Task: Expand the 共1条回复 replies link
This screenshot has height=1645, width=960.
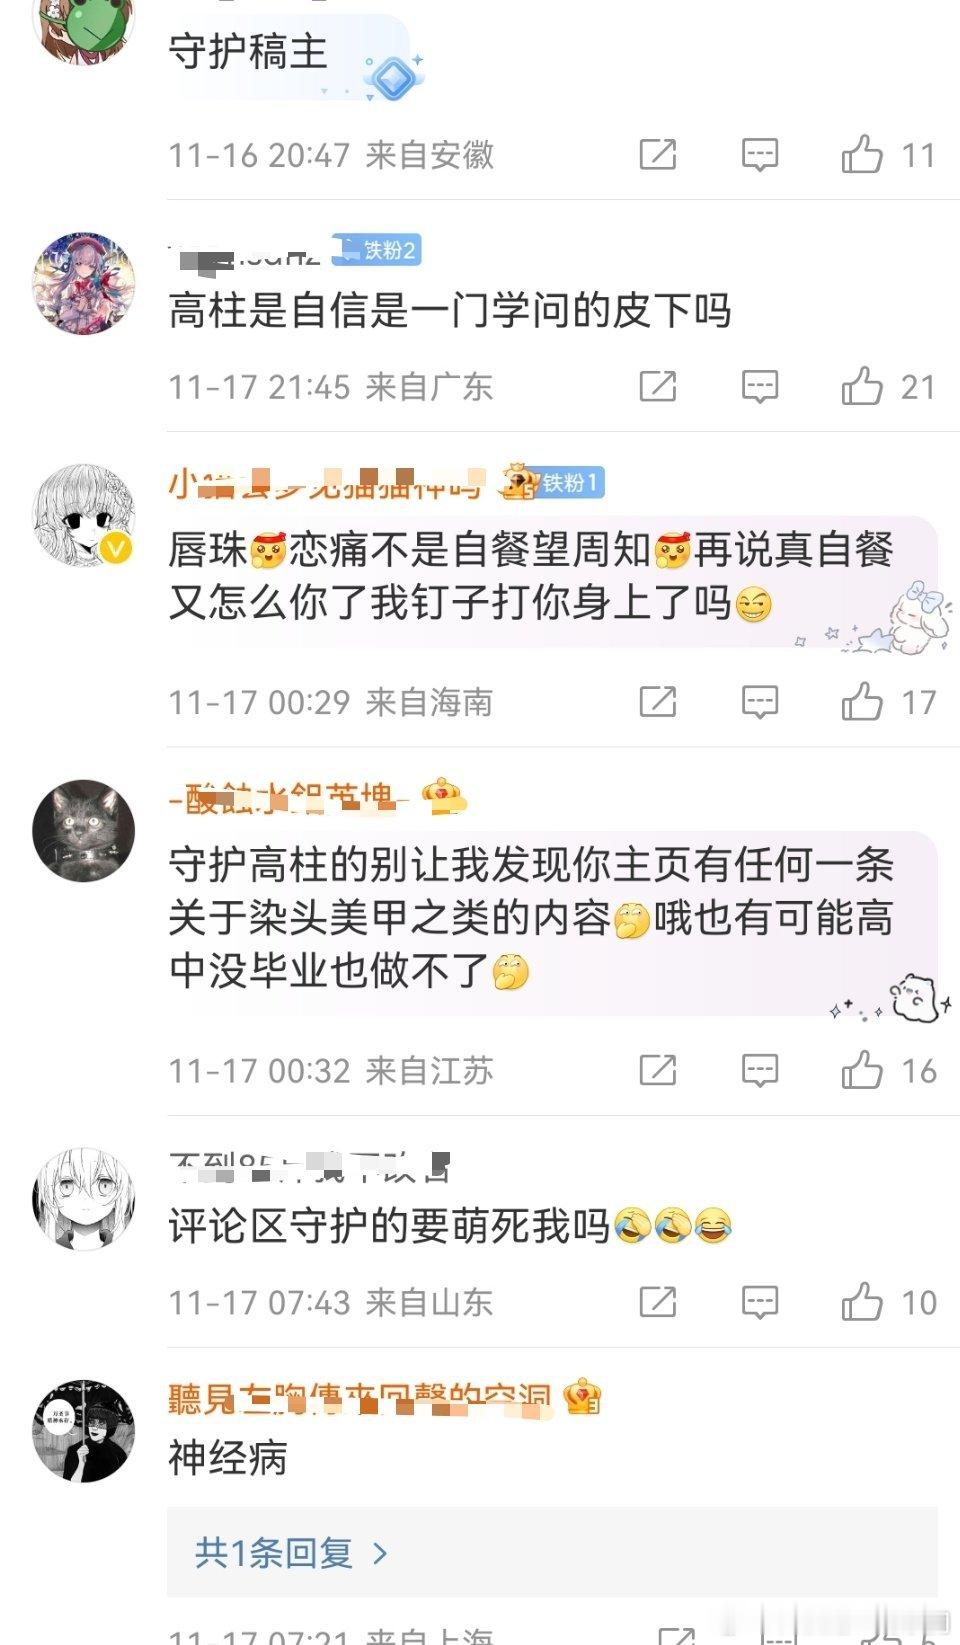Action: (x=291, y=1552)
